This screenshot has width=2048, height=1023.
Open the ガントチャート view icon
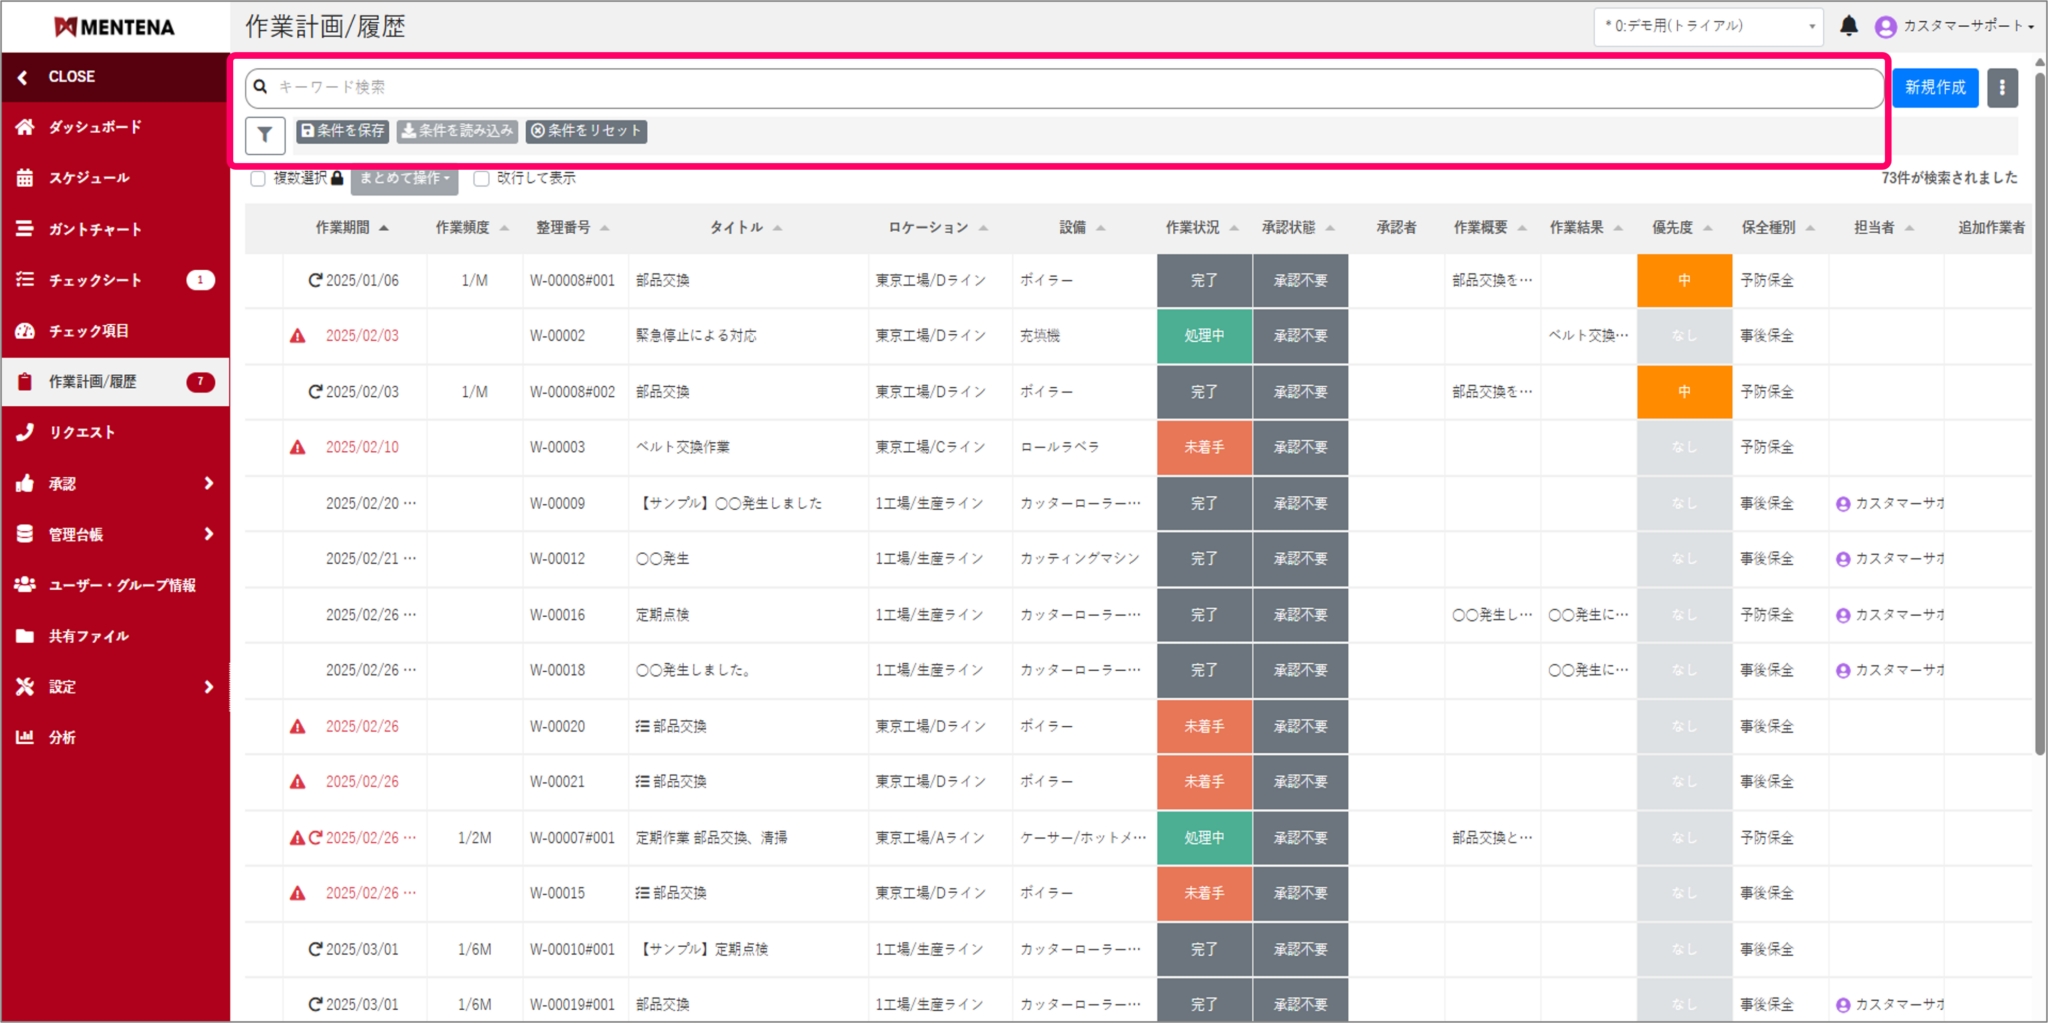pos(24,228)
